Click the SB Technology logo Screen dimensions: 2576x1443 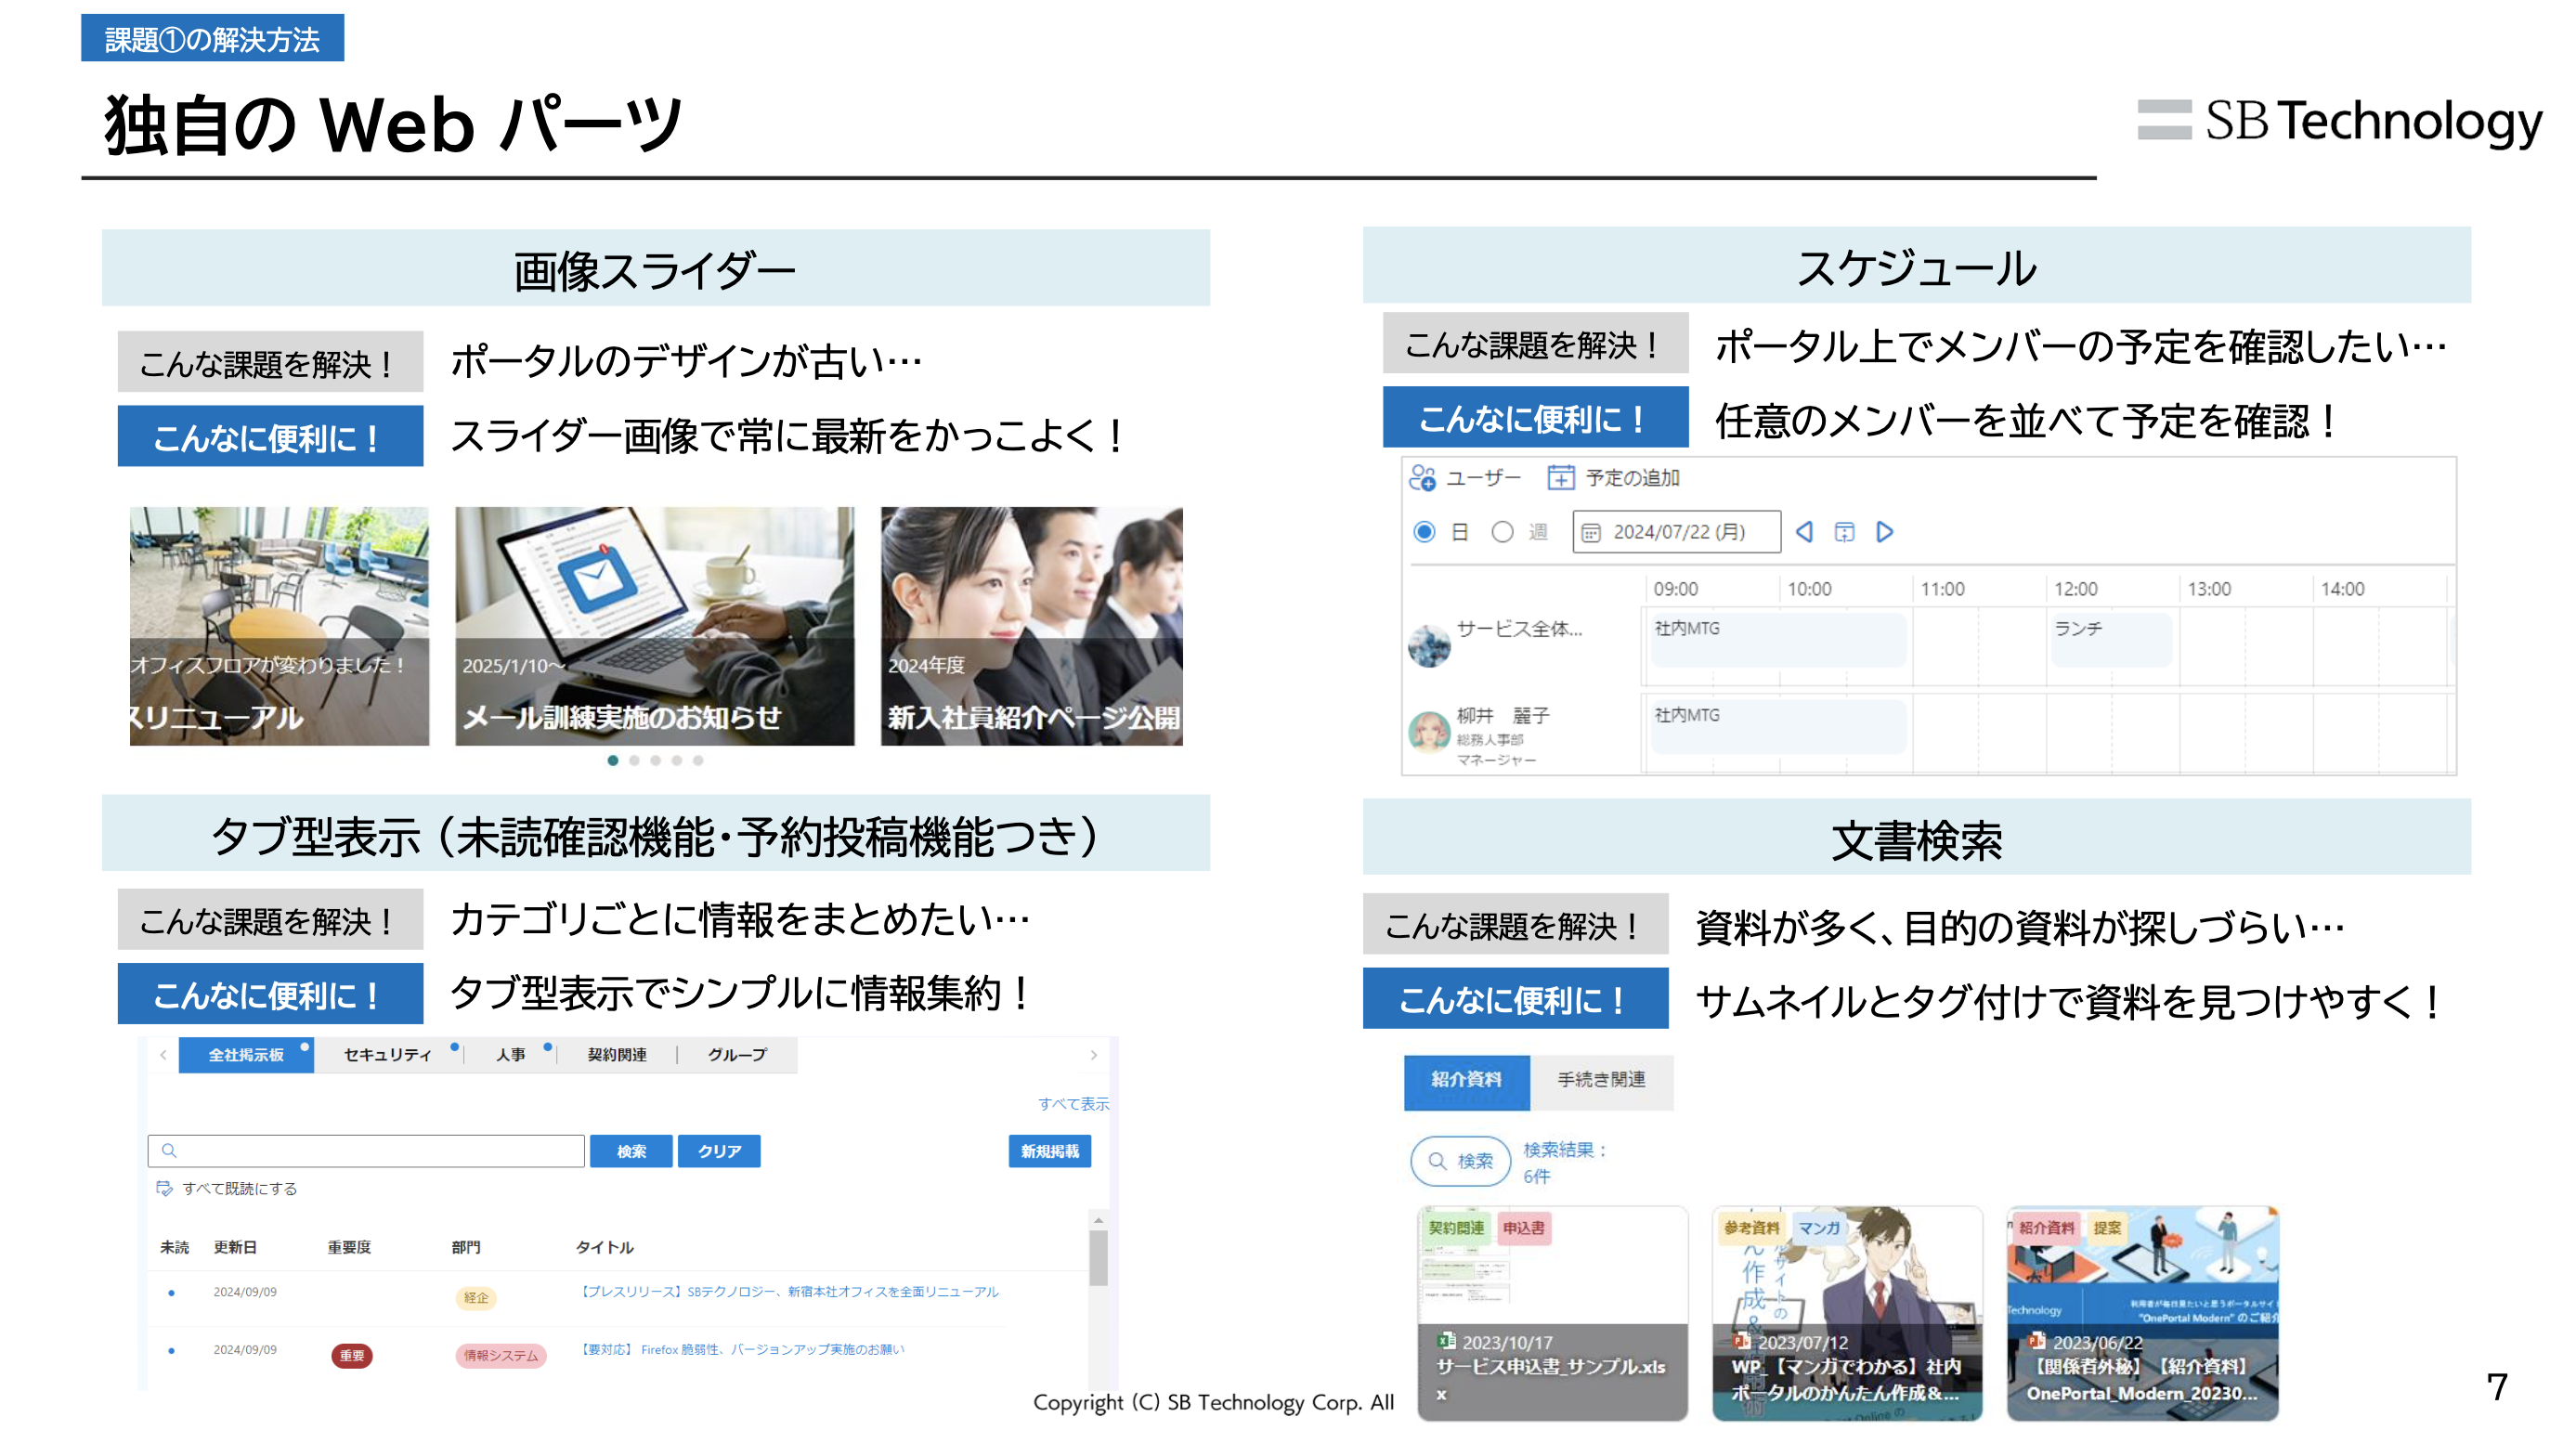[x=2340, y=121]
